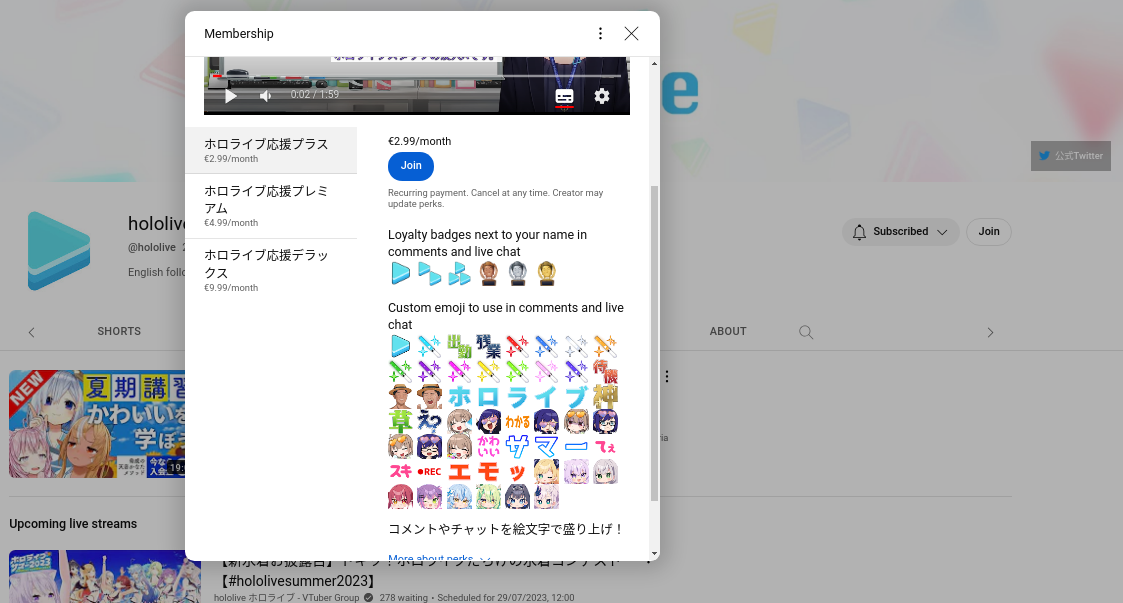Image resolution: width=1123 pixels, height=603 pixels.
Task: Show previous channel tabs with left chevron
Action: click(x=32, y=332)
